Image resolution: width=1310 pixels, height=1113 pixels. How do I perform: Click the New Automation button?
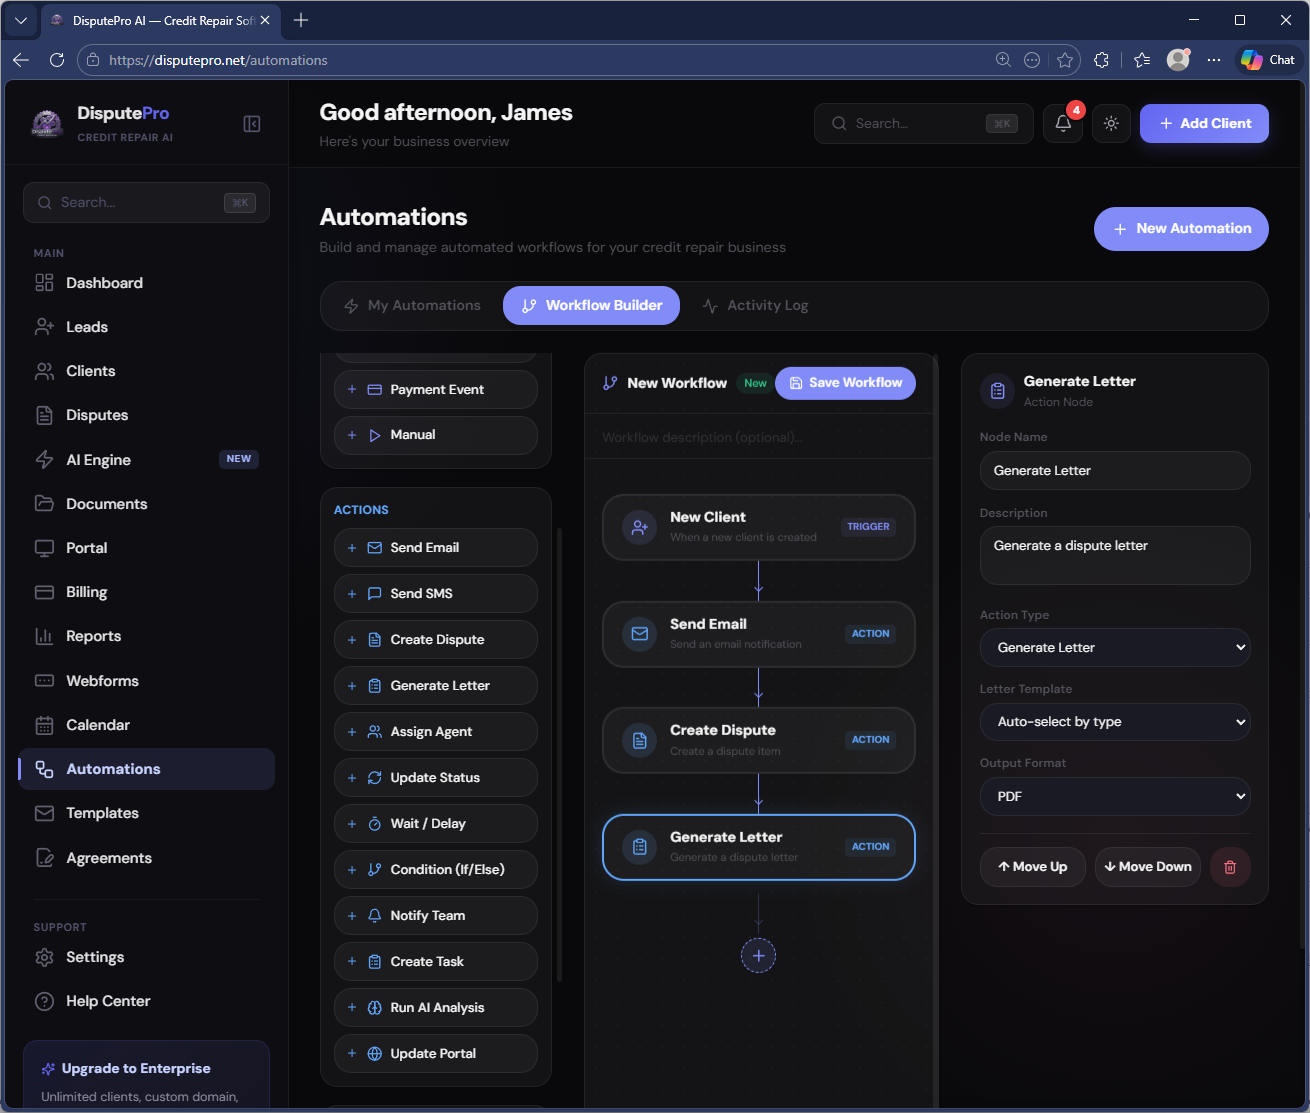point(1181,229)
